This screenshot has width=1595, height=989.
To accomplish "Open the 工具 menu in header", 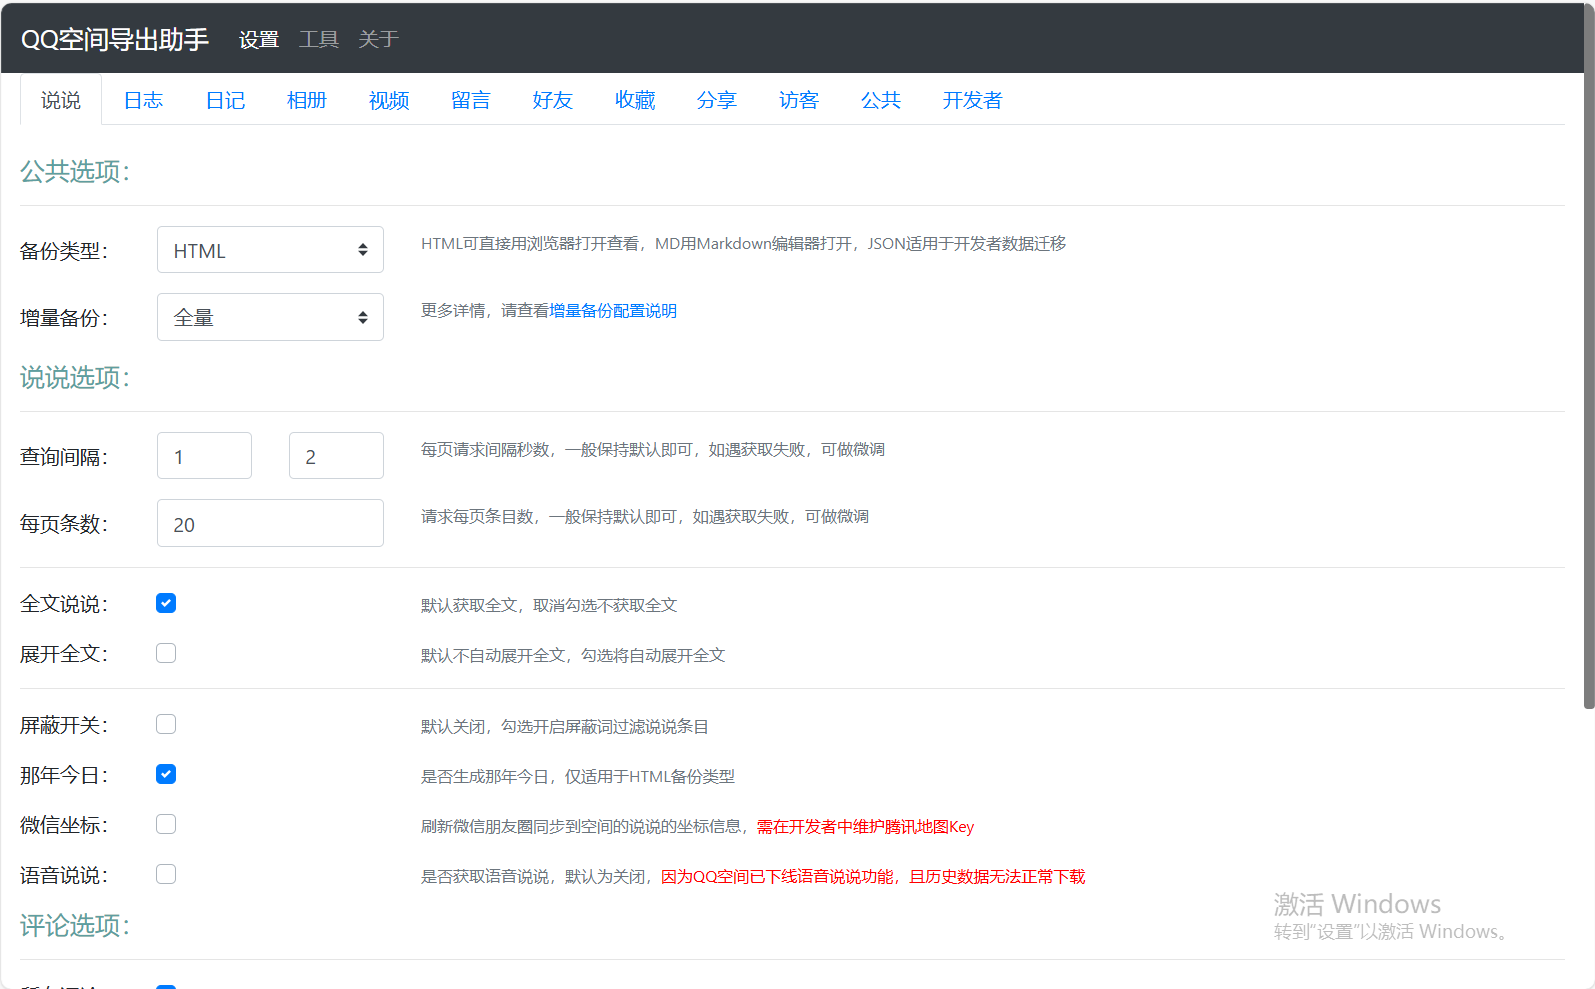I will pyautogui.click(x=319, y=39).
